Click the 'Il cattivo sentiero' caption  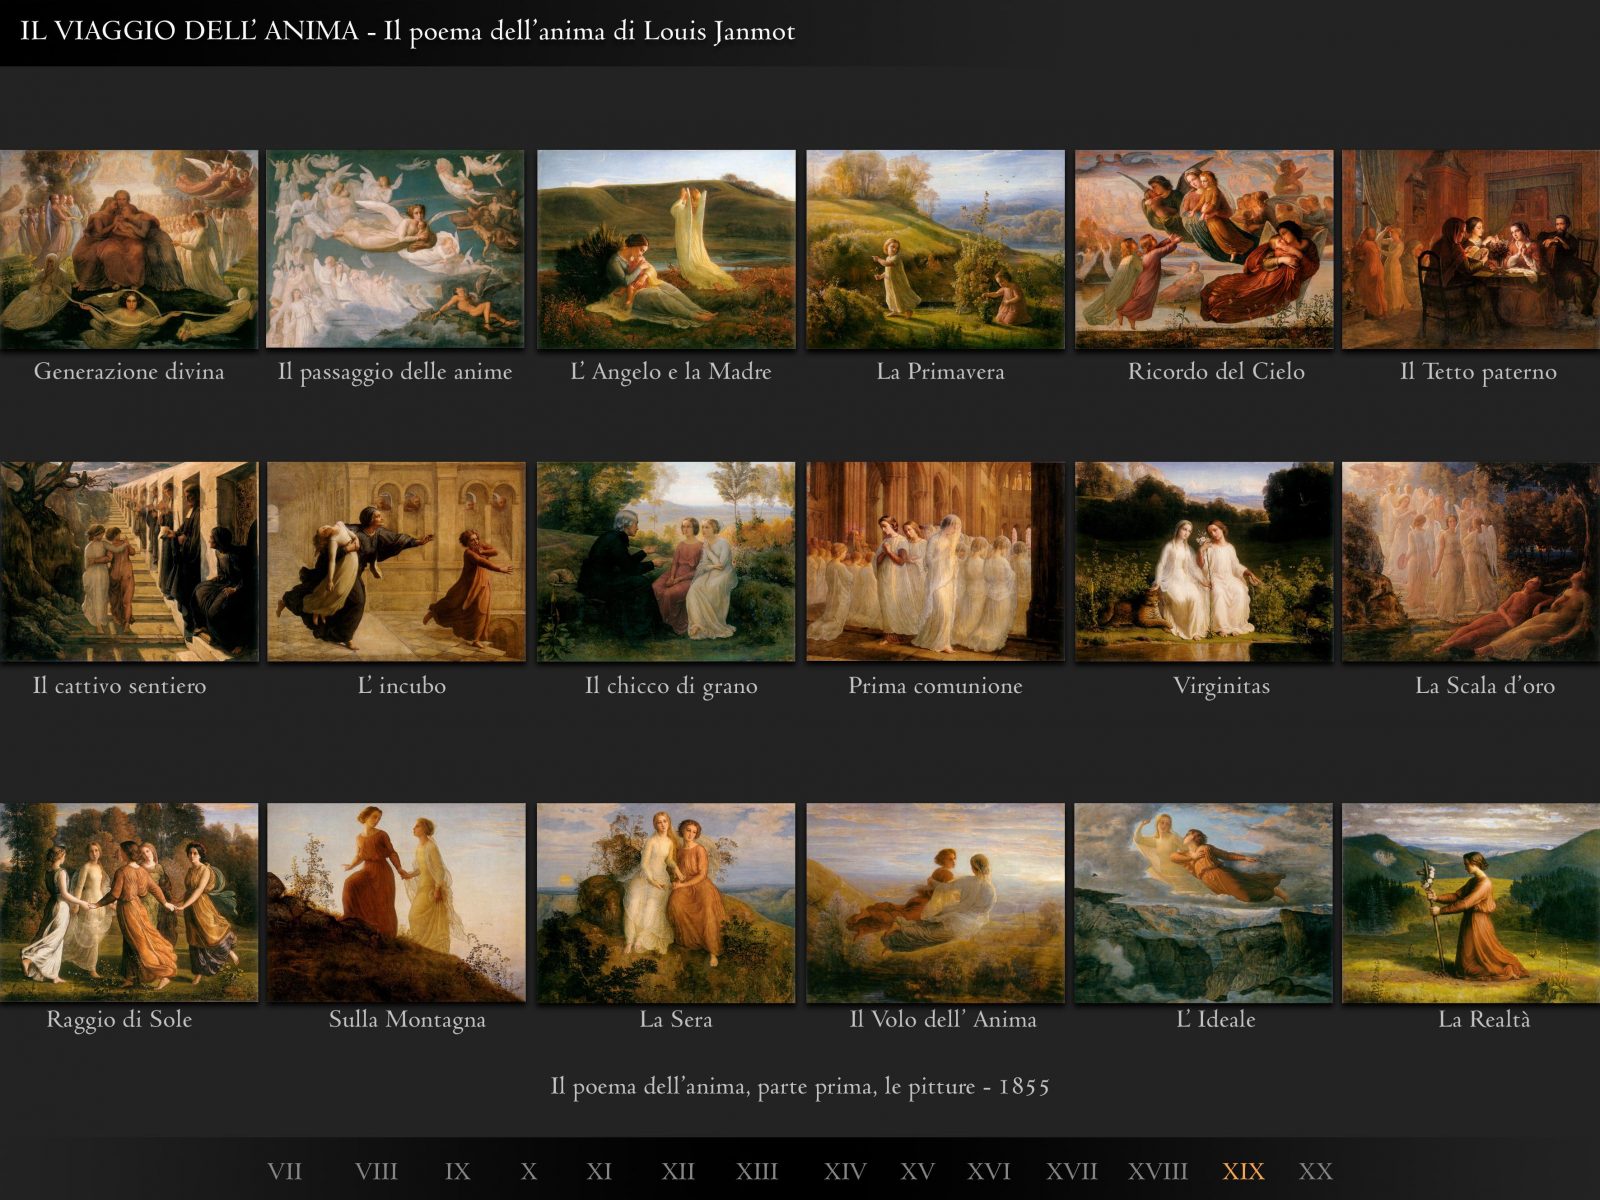[x=119, y=686]
